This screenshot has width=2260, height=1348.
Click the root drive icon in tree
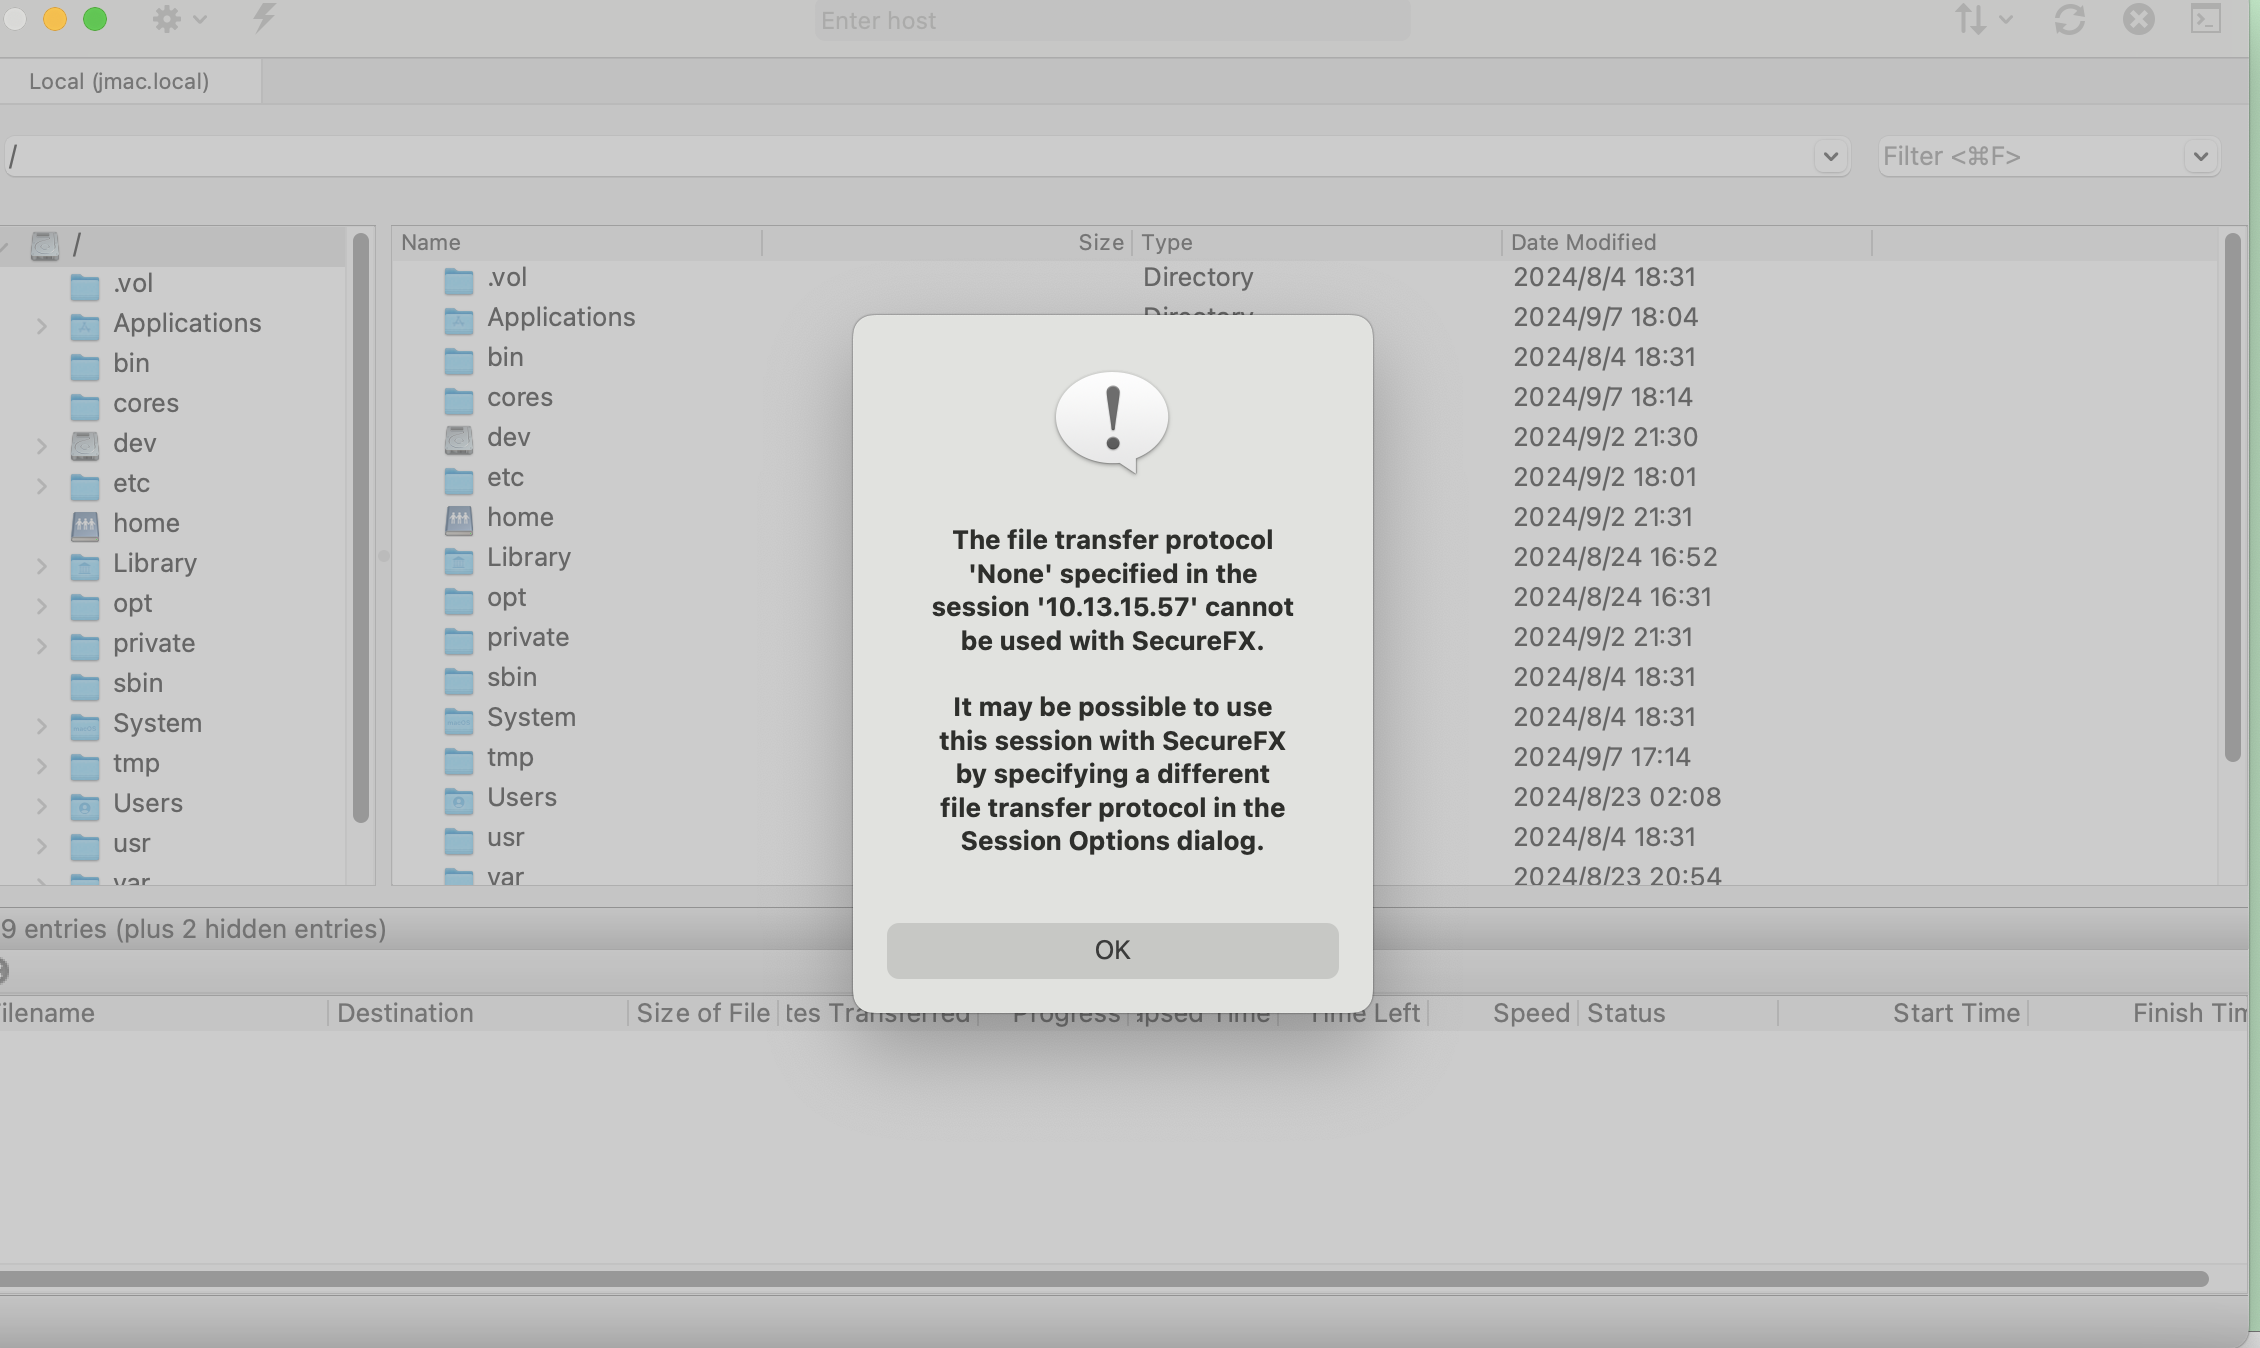(x=45, y=245)
